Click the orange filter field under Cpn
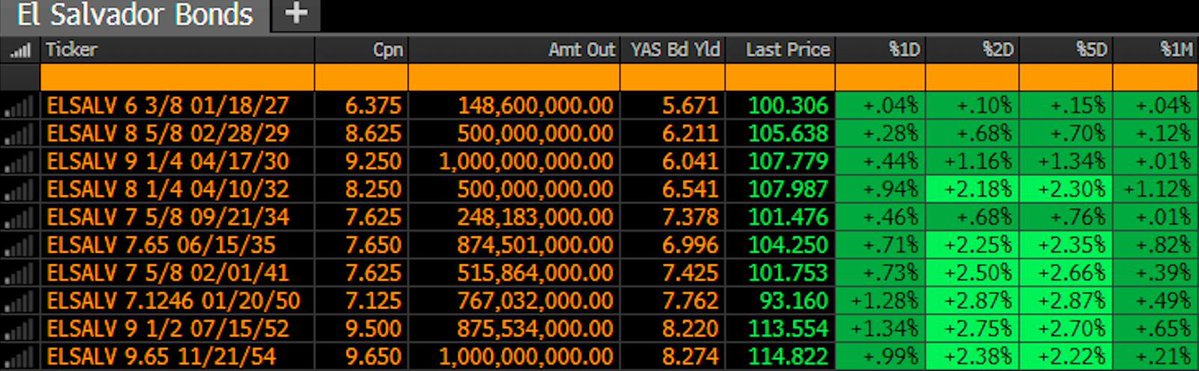The width and height of the screenshot is (1199, 371). [x=361, y=77]
